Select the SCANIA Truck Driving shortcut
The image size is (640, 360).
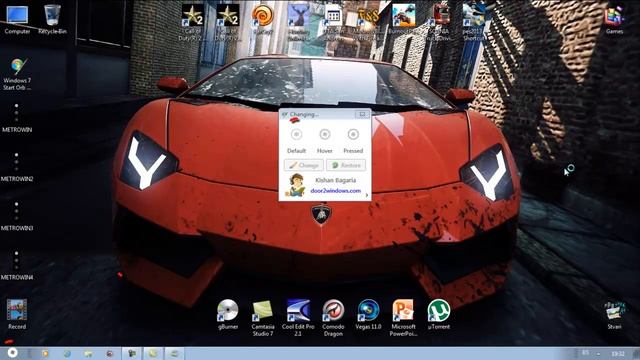(439, 22)
